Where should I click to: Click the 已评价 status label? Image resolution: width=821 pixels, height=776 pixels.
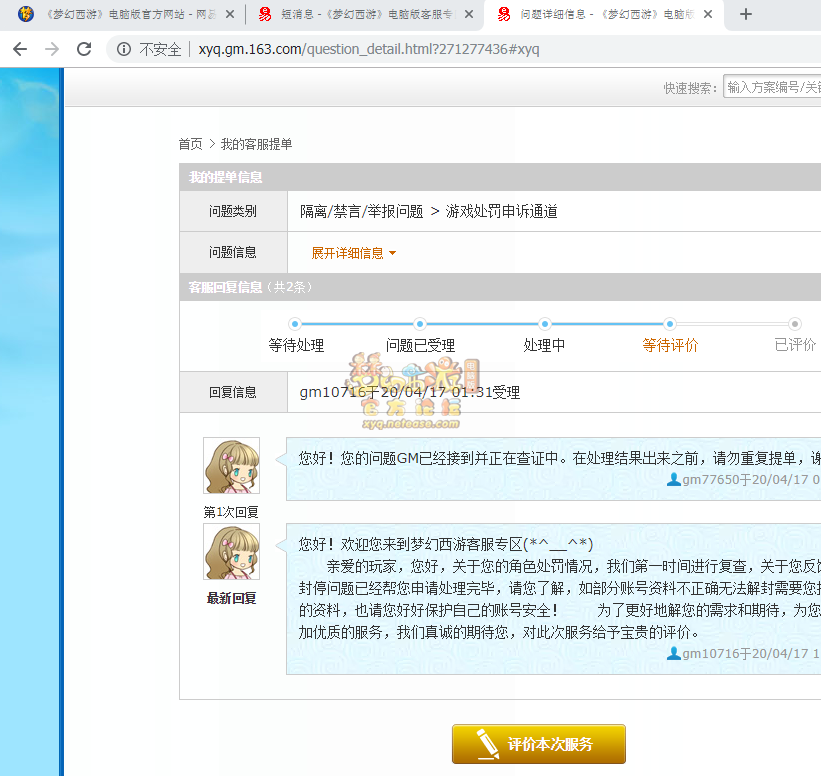coord(795,345)
